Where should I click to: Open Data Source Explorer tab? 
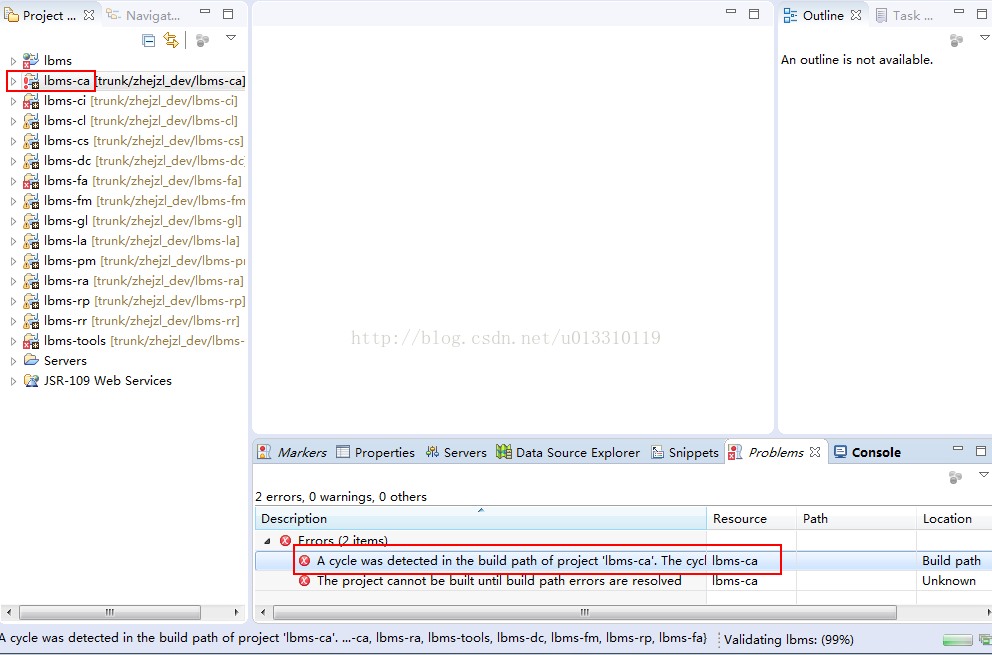pos(568,452)
